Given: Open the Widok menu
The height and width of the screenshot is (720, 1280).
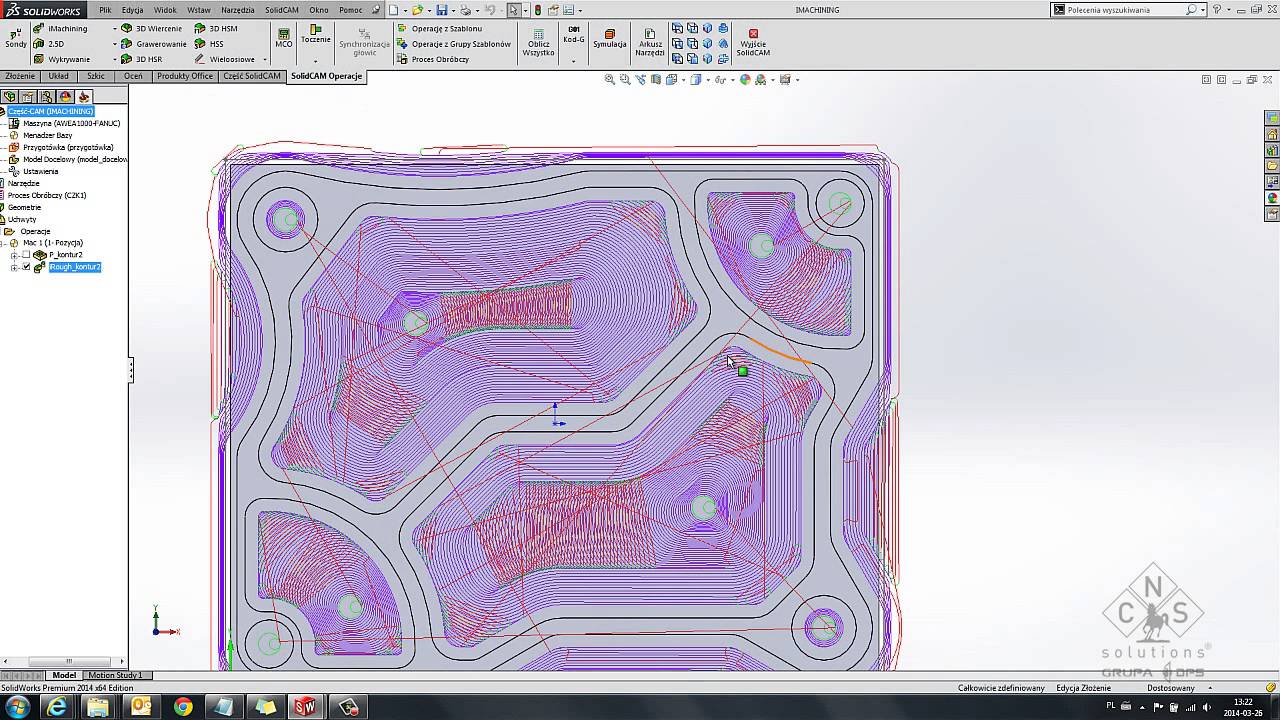Looking at the screenshot, I should (x=165, y=10).
